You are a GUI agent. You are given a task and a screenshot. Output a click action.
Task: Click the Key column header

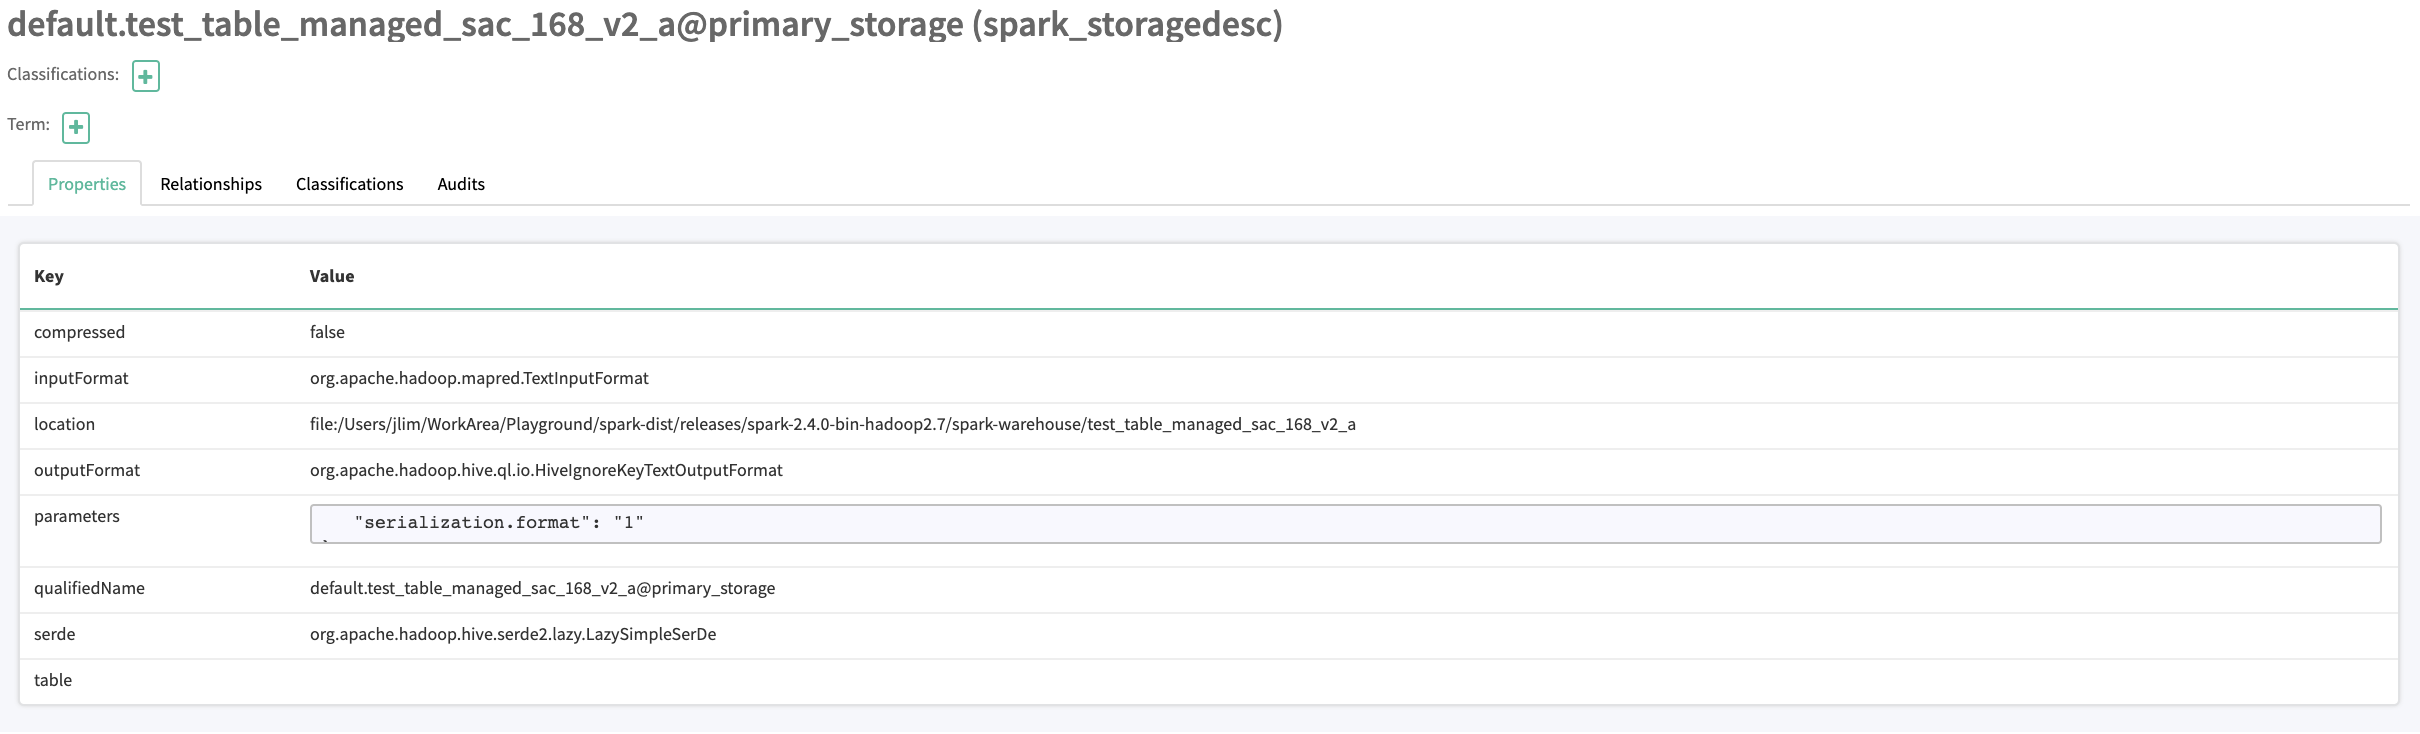pyautogui.click(x=47, y=276)
